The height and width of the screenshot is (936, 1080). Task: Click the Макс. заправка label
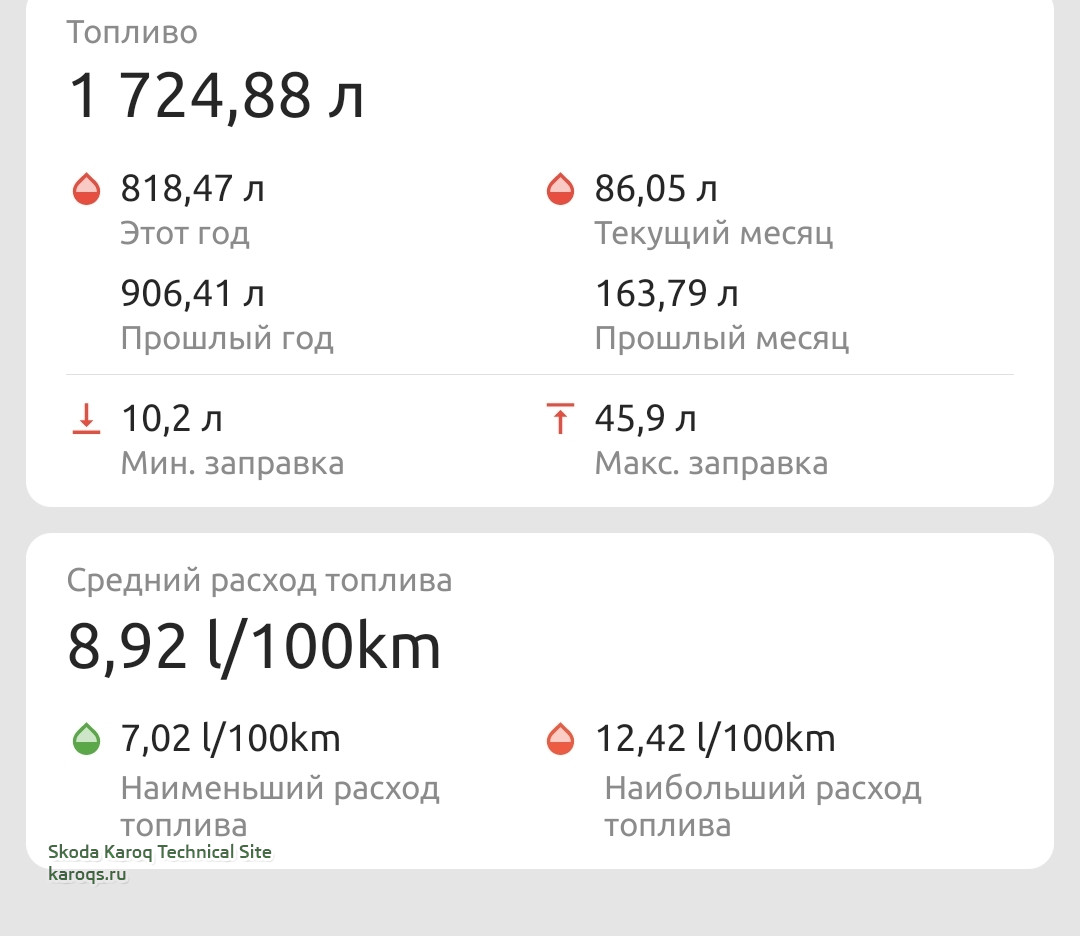(711, 463)
